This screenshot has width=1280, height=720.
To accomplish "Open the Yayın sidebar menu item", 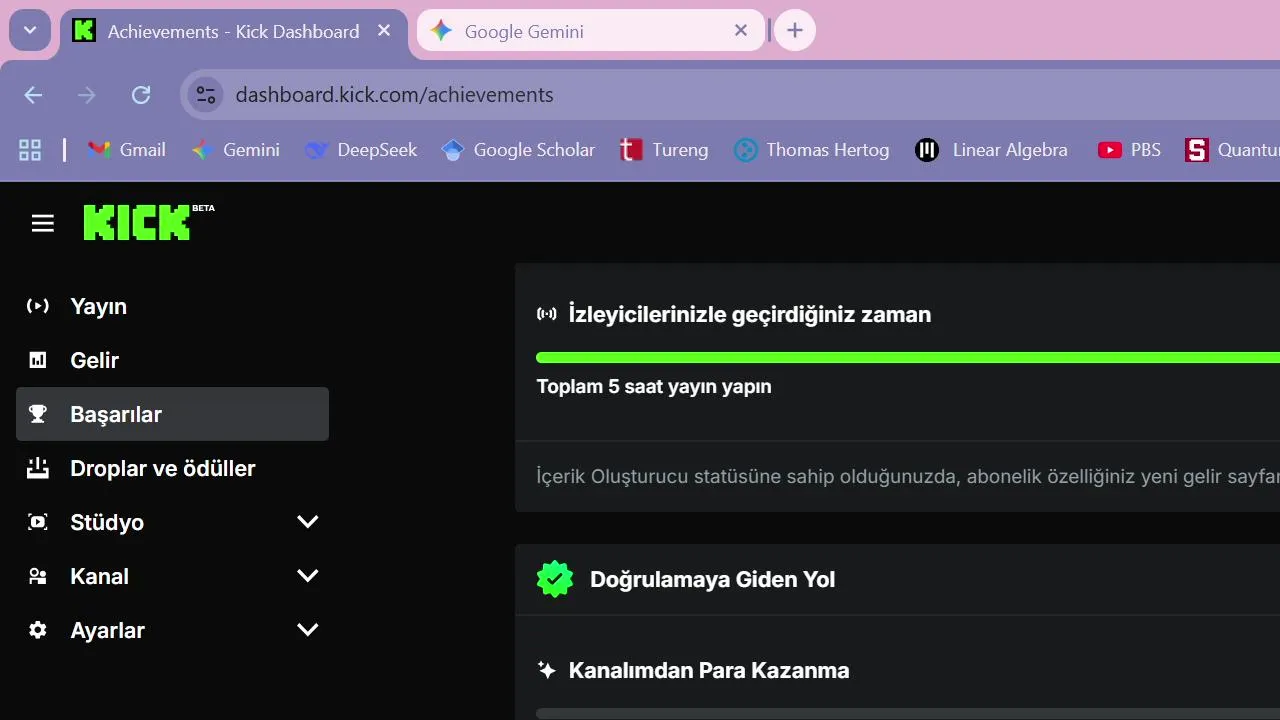I will (172, 306).
